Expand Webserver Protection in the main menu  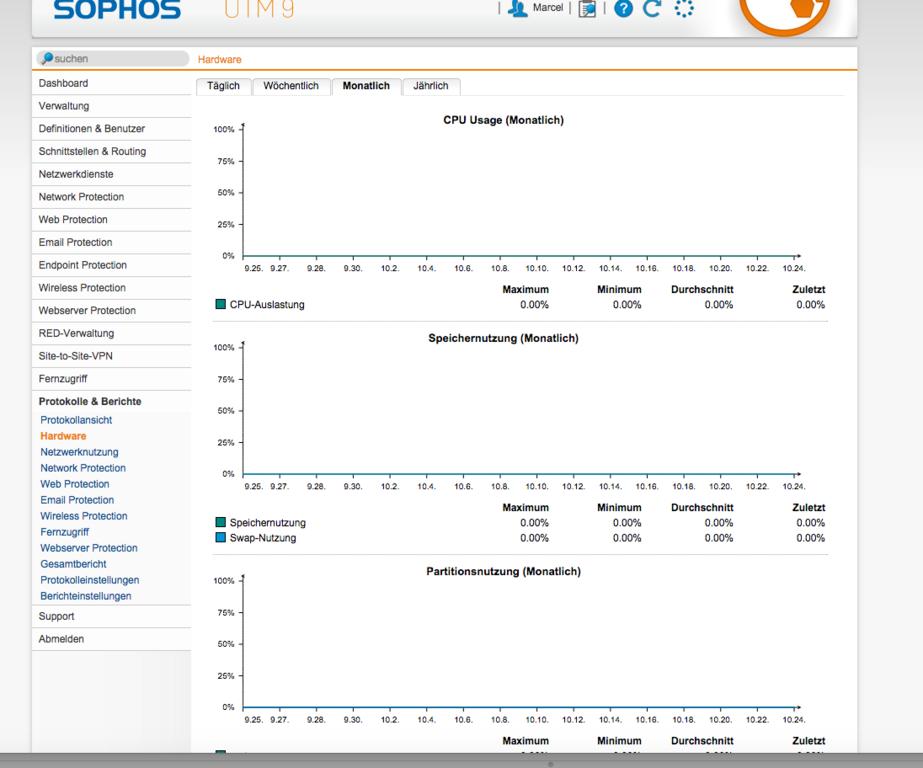pos(112,311)
